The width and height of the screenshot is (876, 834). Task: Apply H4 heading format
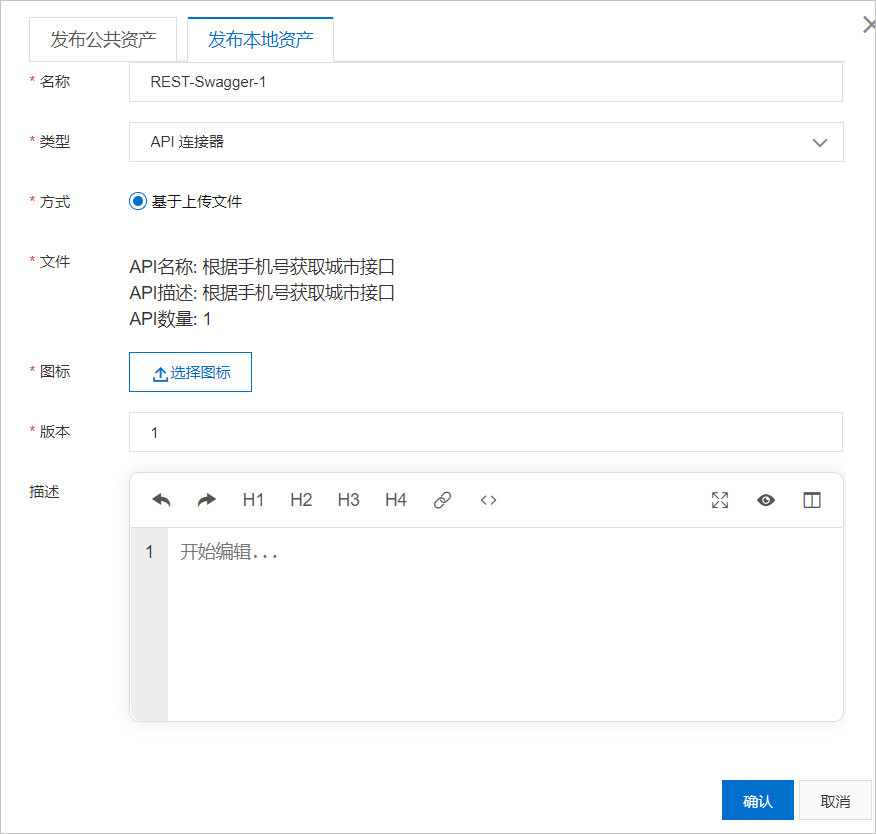tap(396, 500)
